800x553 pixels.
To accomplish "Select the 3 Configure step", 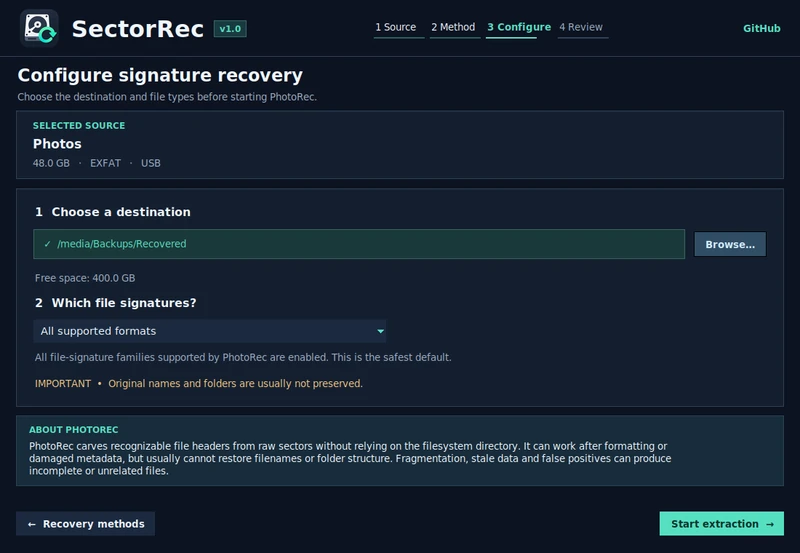I will click(x=519, y=28).
